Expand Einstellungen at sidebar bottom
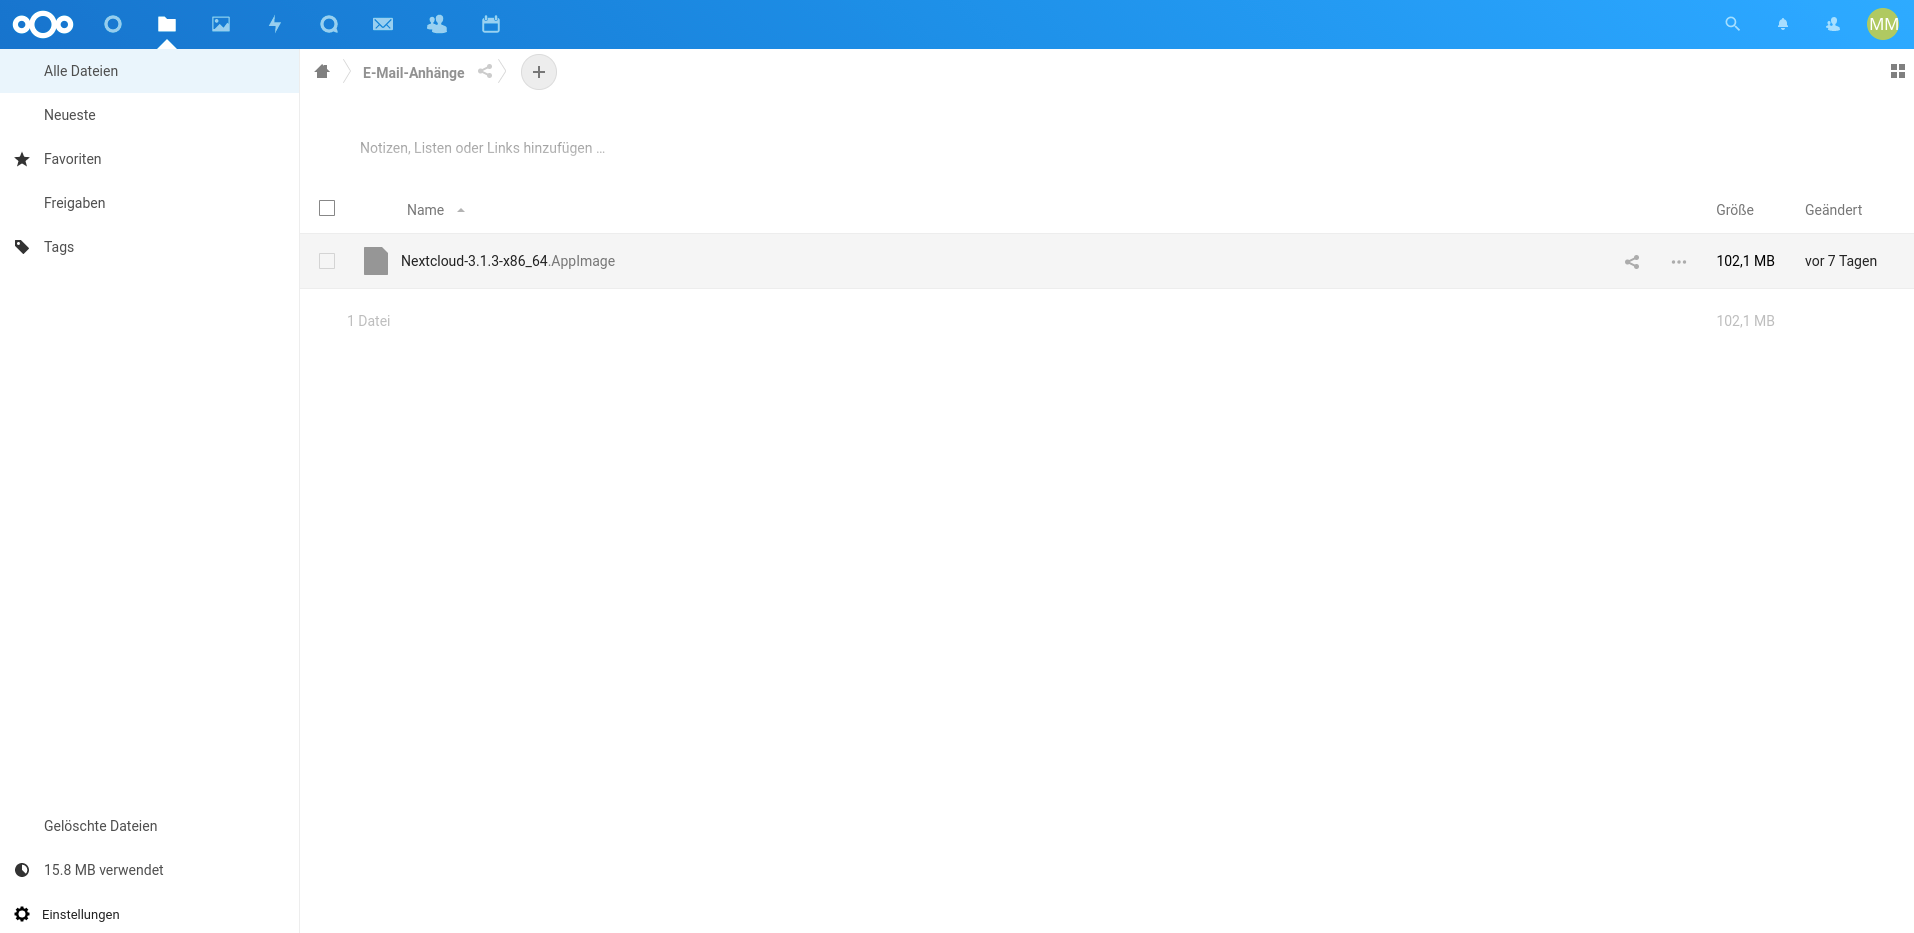 click(x=150, y=914)
